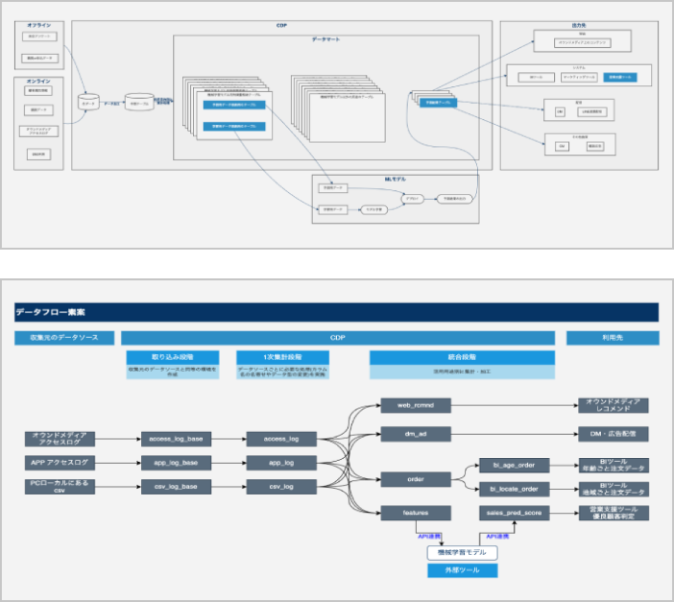Select the bi_locate_order node
Image resolution: width=674 pixels, height=602 pixels.
point(514,488)
